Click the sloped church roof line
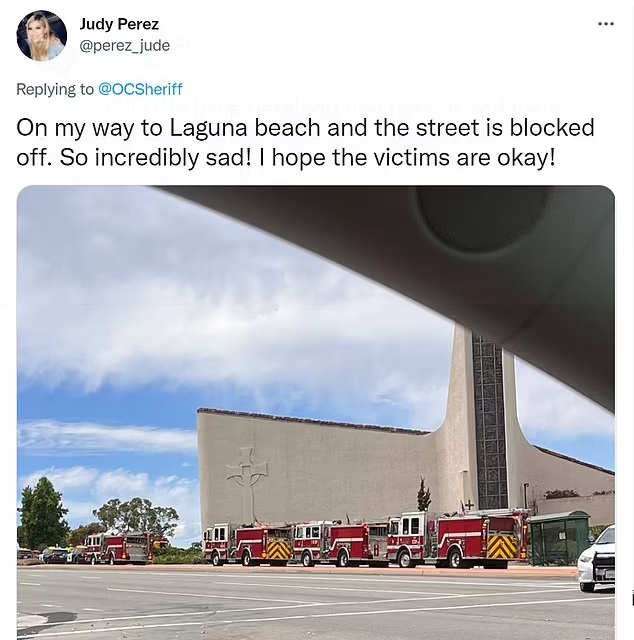 click(x=314, y=420)
